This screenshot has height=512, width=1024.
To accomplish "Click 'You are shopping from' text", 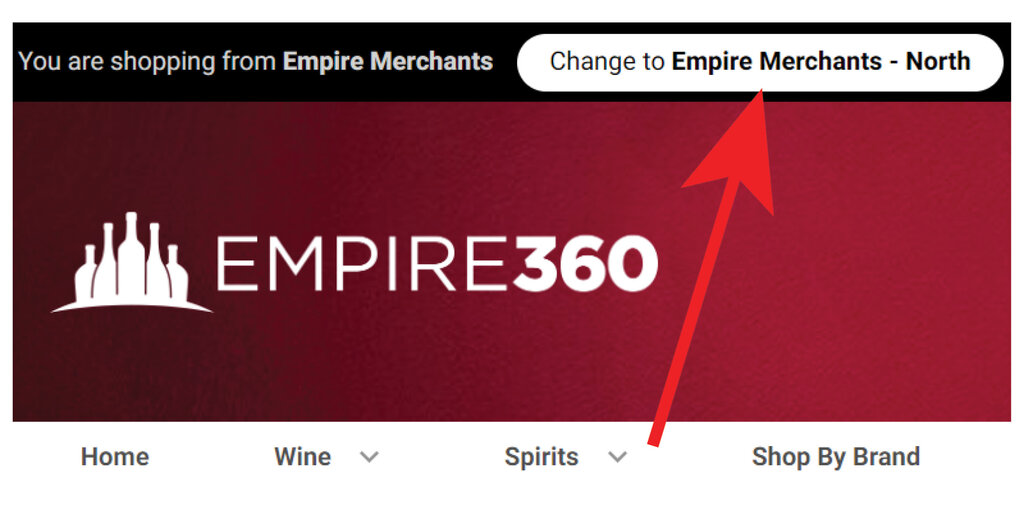I will pos(148,62).
